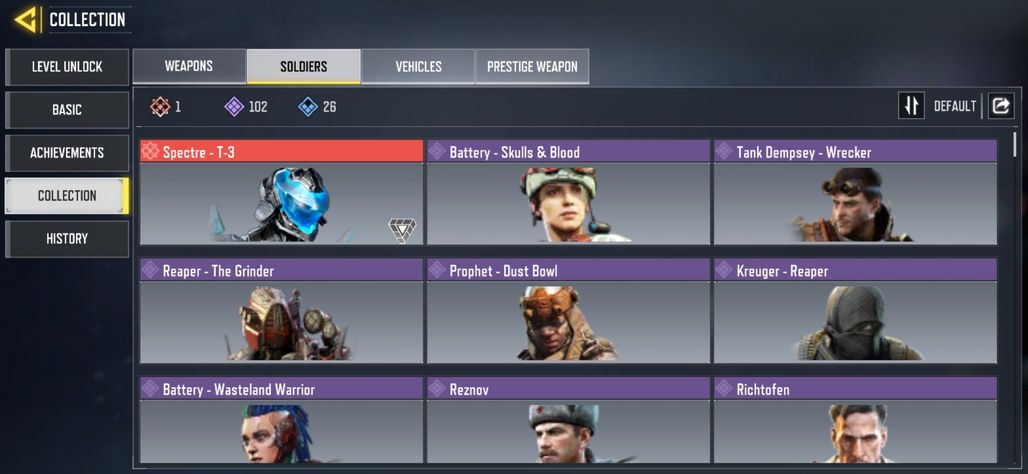Click the share export icon
The image size is (1028, 474).
[x=1000, y=106]
